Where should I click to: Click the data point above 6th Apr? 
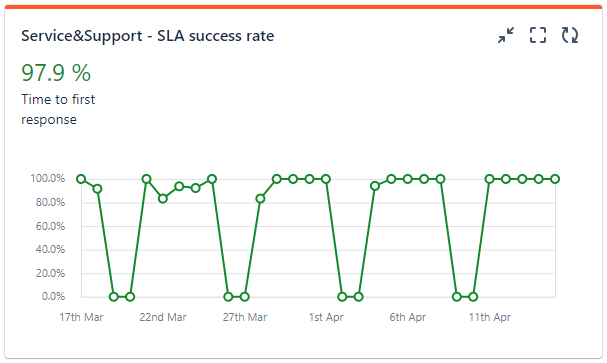coord(408,179)
